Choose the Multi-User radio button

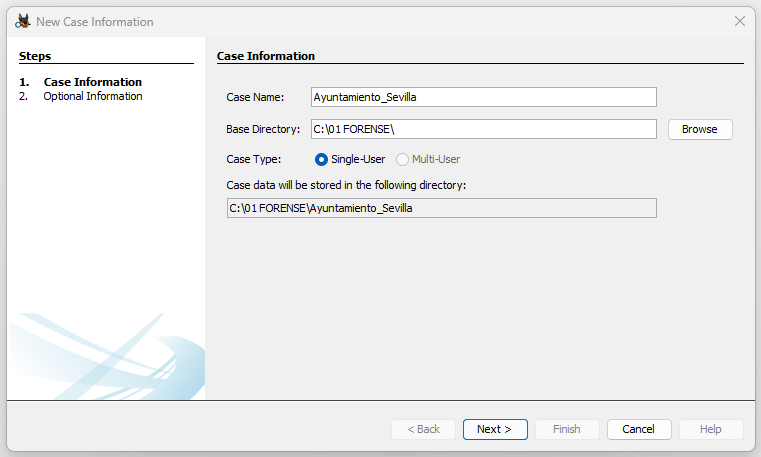[x=402, y=159]
